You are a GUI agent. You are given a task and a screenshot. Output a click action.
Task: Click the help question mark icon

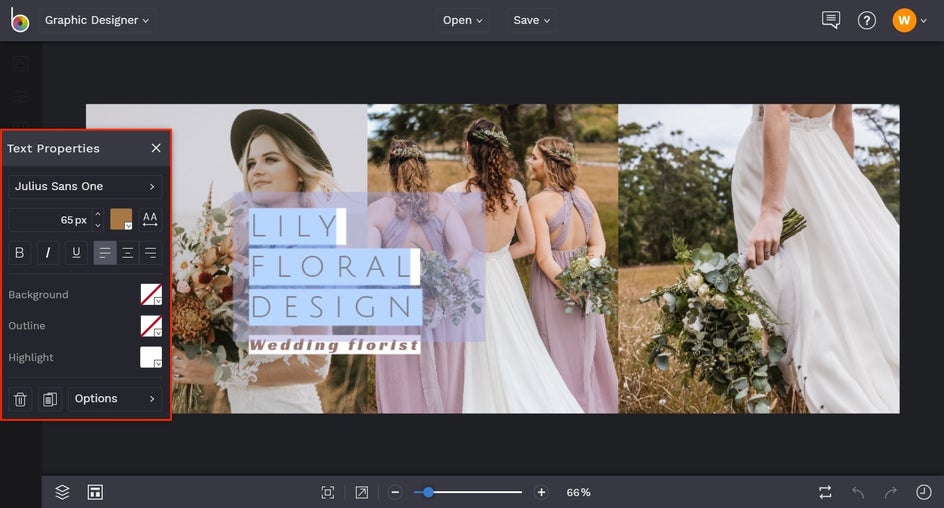pos(866,20)
